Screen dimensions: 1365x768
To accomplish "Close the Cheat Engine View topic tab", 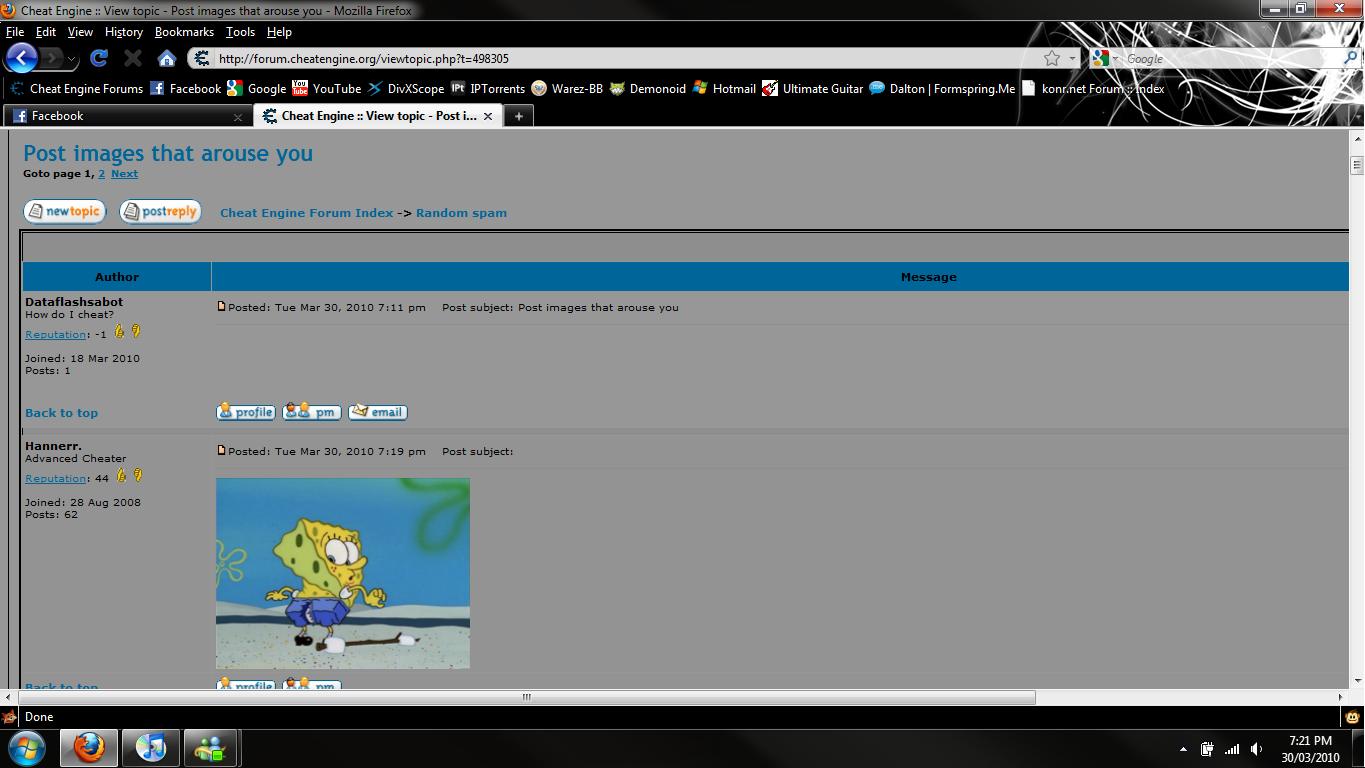I will (x=488, y=117).
